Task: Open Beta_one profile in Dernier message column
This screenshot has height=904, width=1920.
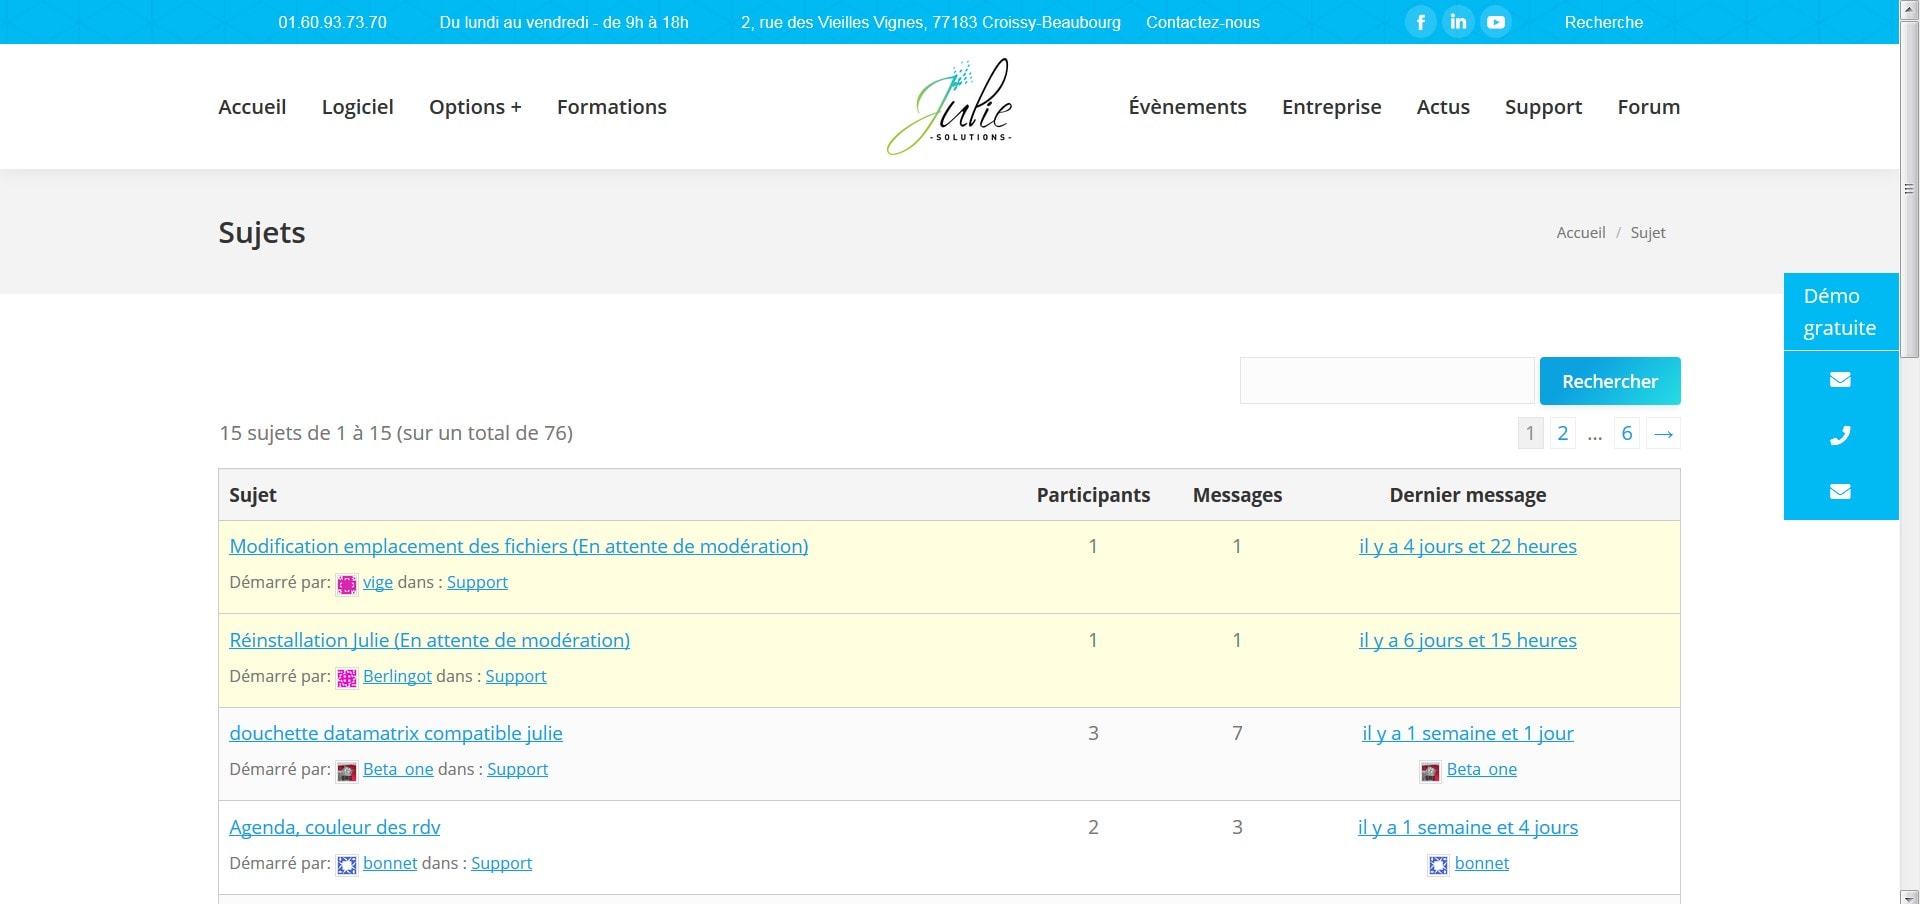Action: 1482,769
